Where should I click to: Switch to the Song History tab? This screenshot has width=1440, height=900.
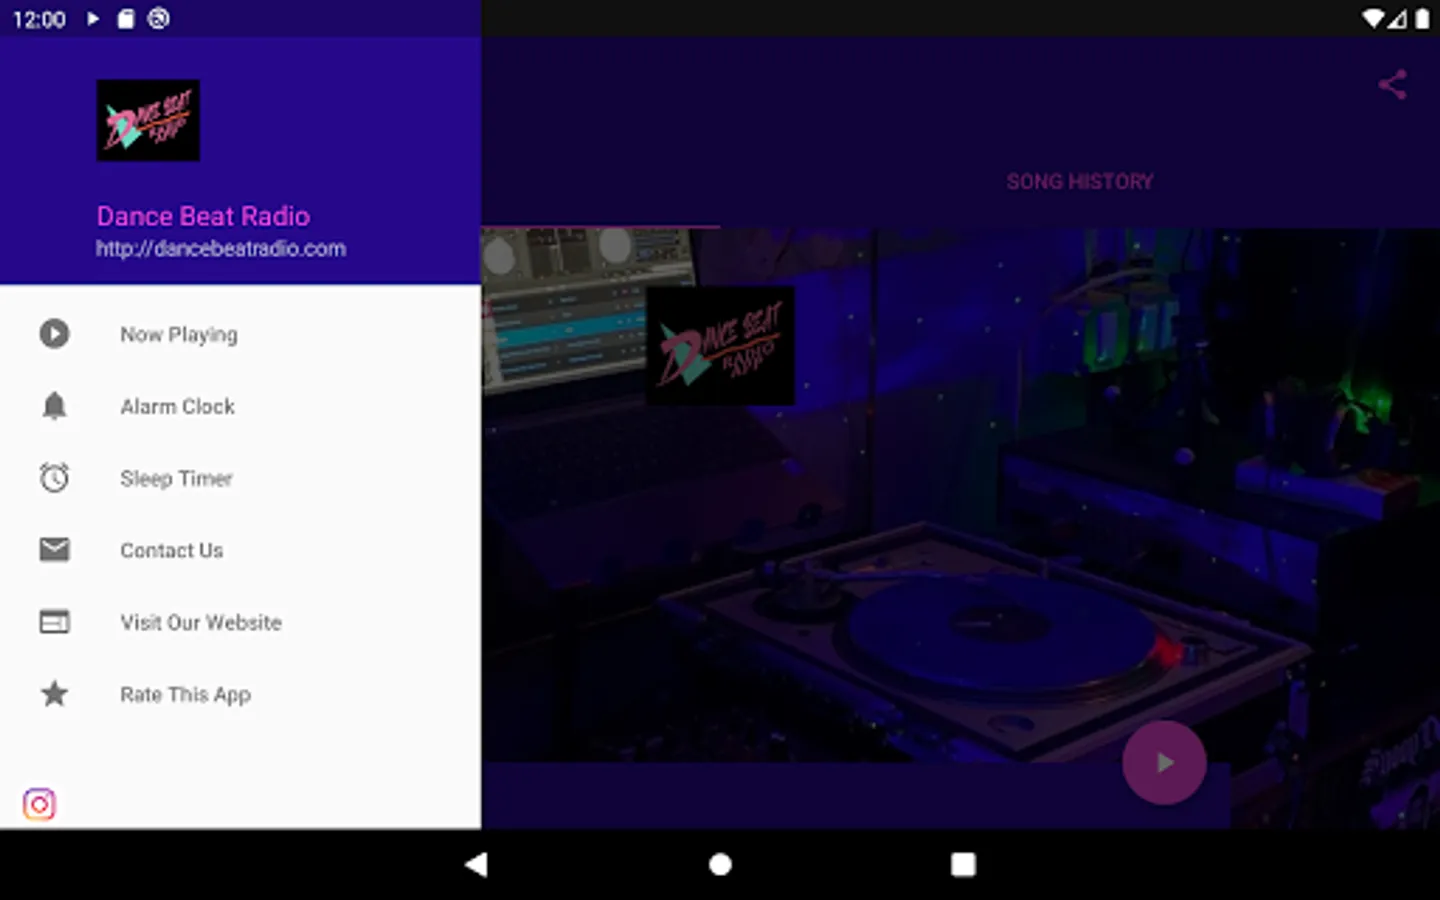[1080, 181]
